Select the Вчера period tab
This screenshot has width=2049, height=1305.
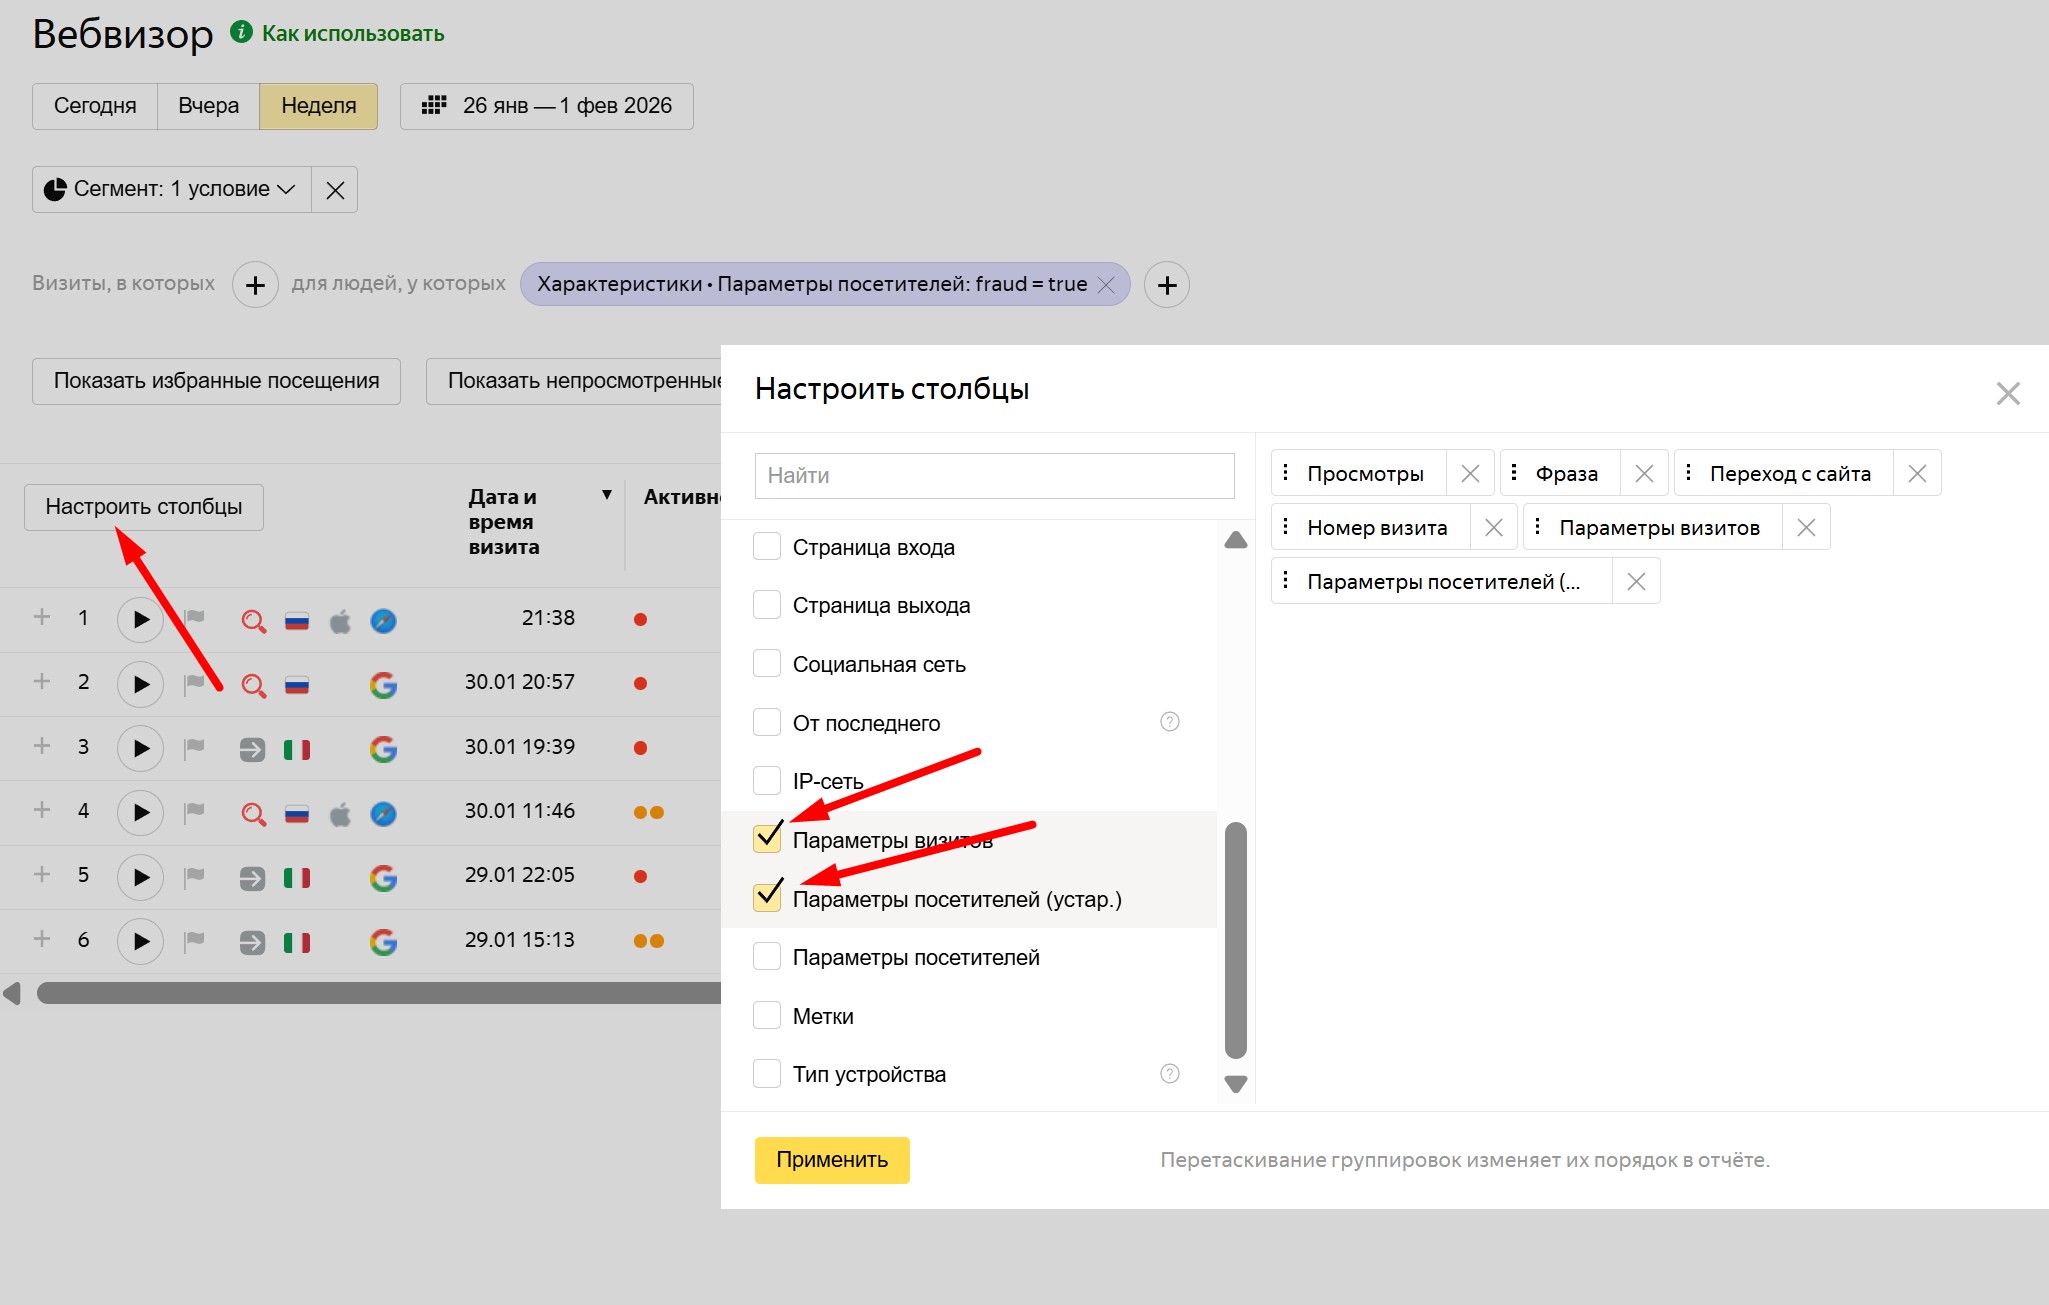209,106
